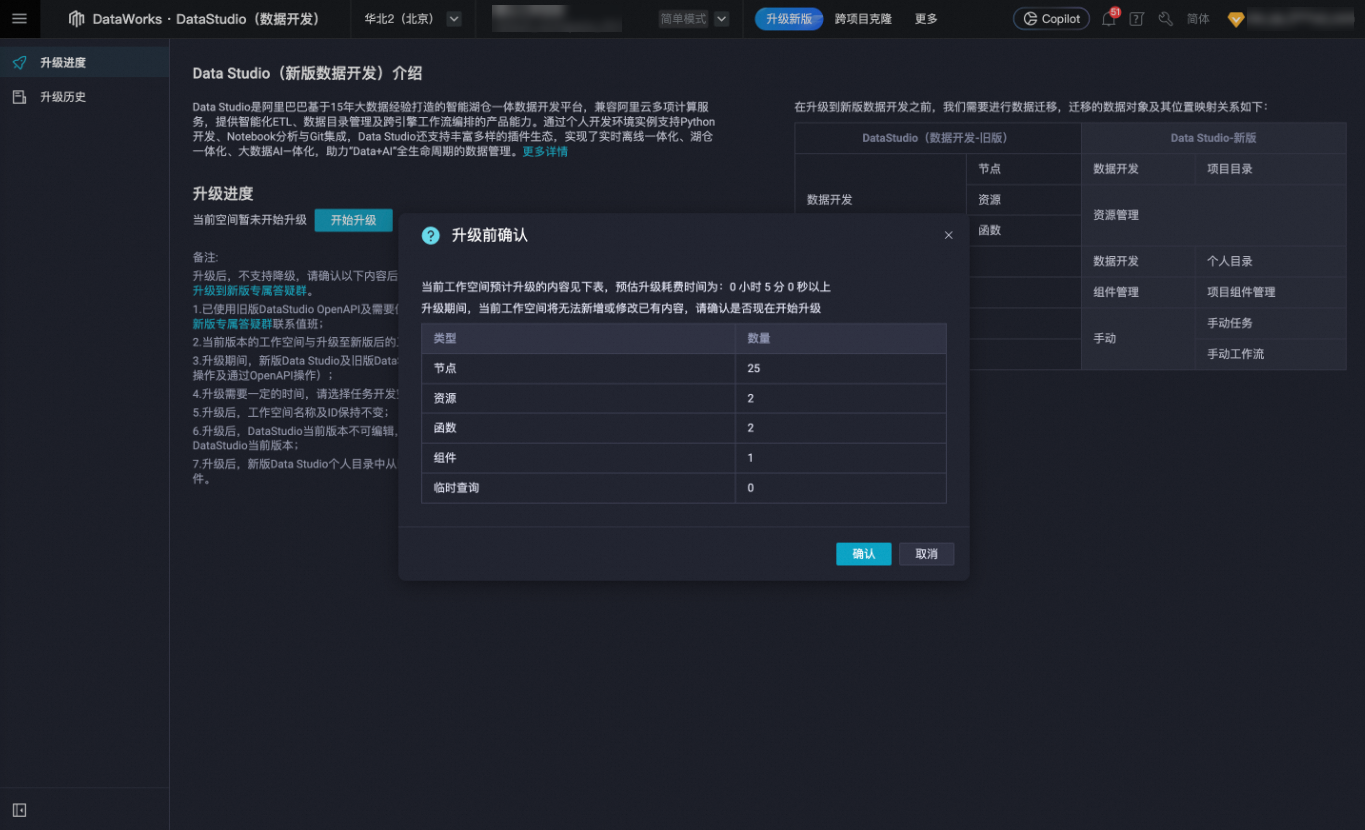The width and height of the screenshot is (1365, 830).
Task: Launch the Copilot assistant
Action: (x=1051, y=19)
